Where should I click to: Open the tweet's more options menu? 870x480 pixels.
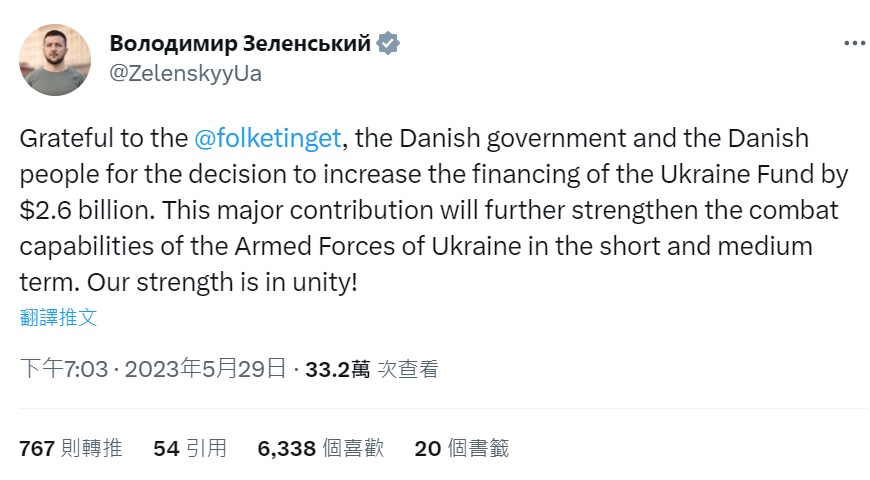click(853, 44)
